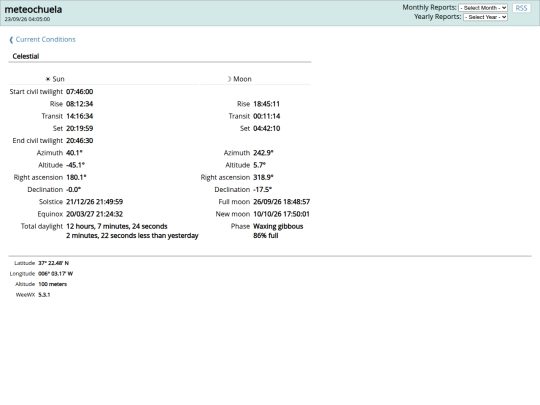Select start civil twilight time 07:46:00

80,92
